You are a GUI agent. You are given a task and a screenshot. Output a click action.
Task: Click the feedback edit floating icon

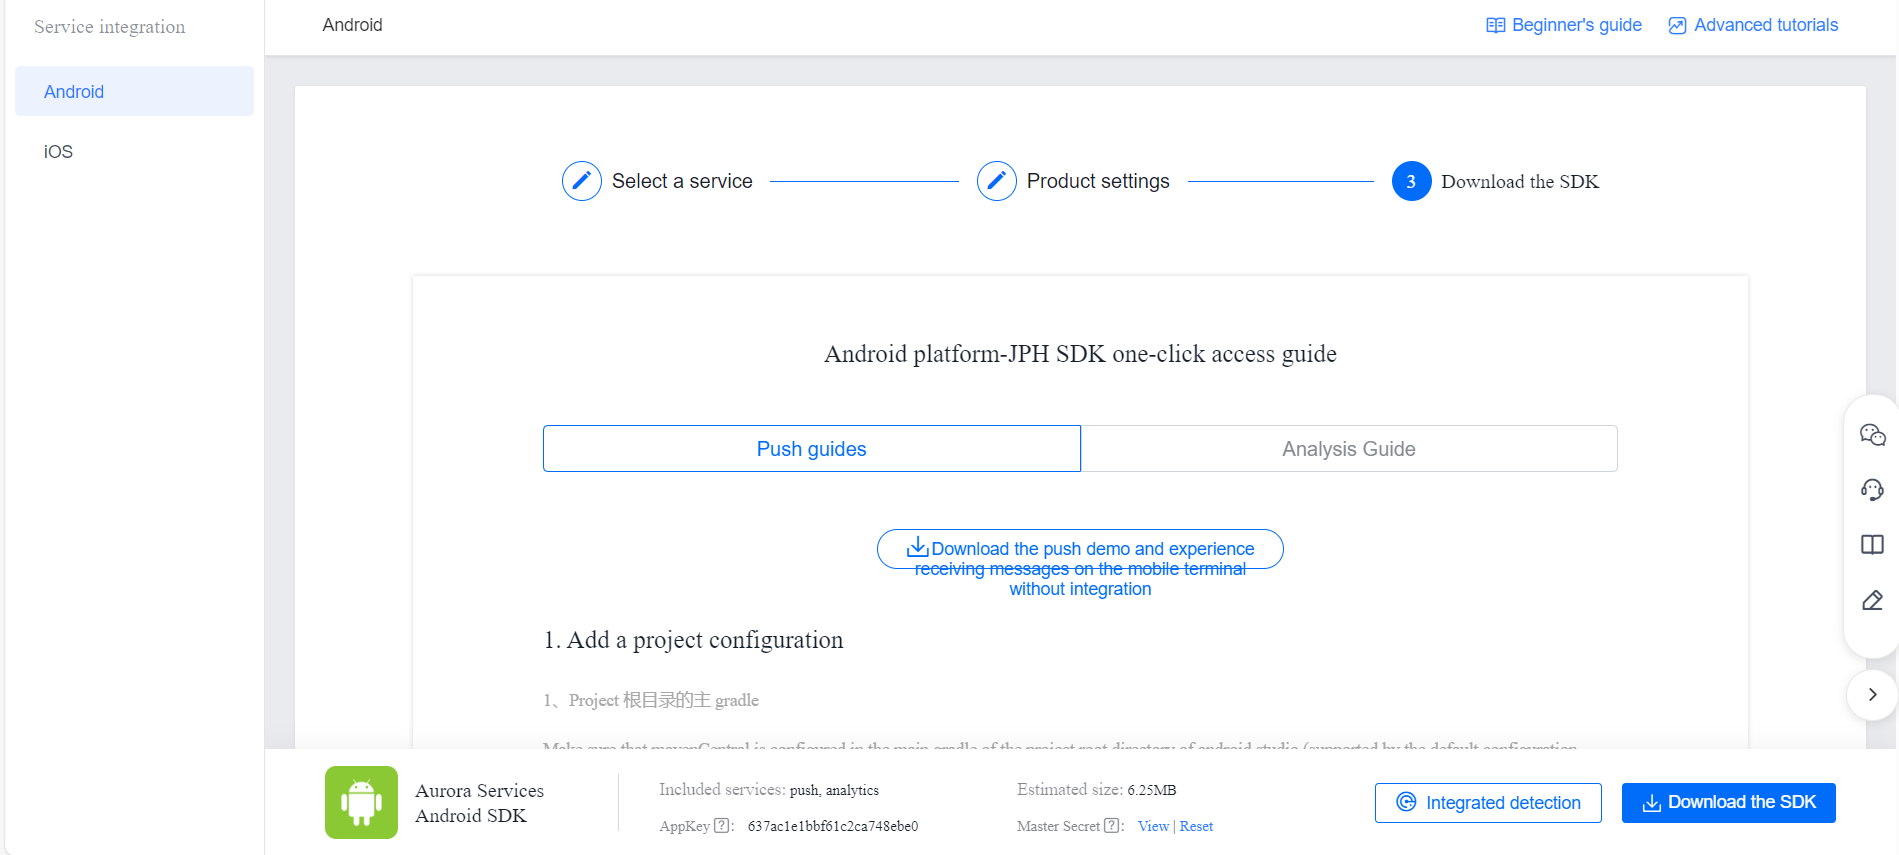[1872, 600]
